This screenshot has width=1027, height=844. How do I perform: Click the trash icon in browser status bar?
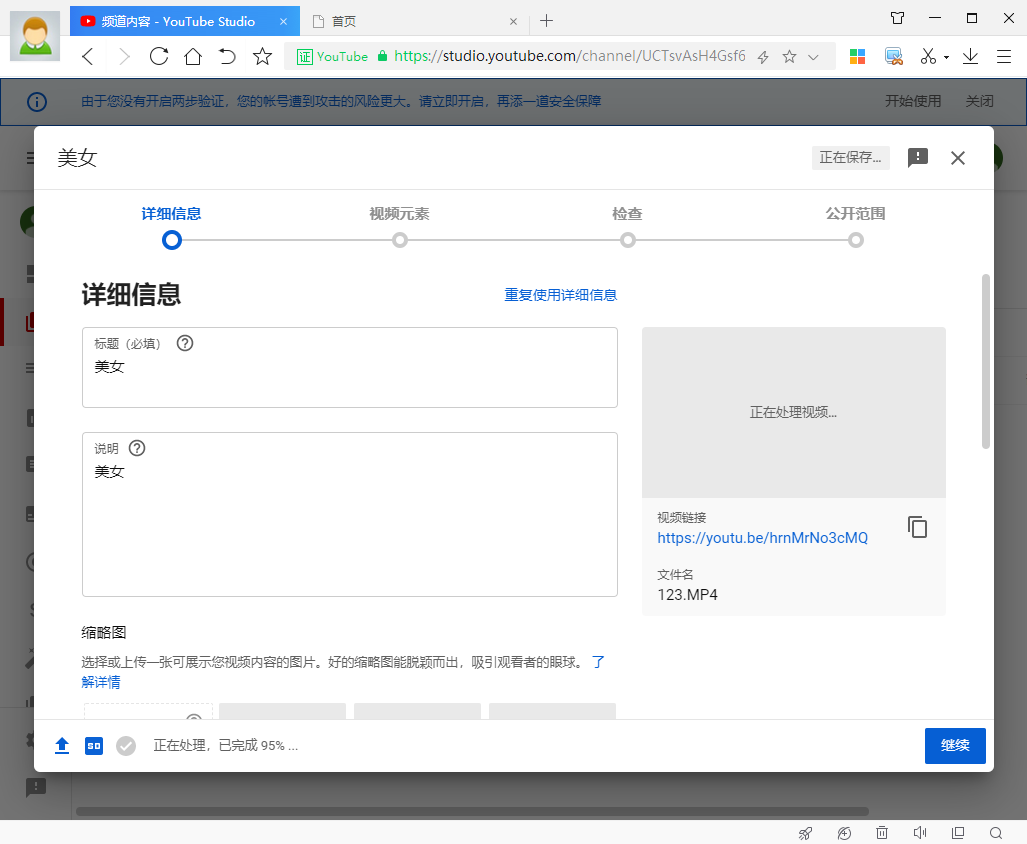[882, 833]
